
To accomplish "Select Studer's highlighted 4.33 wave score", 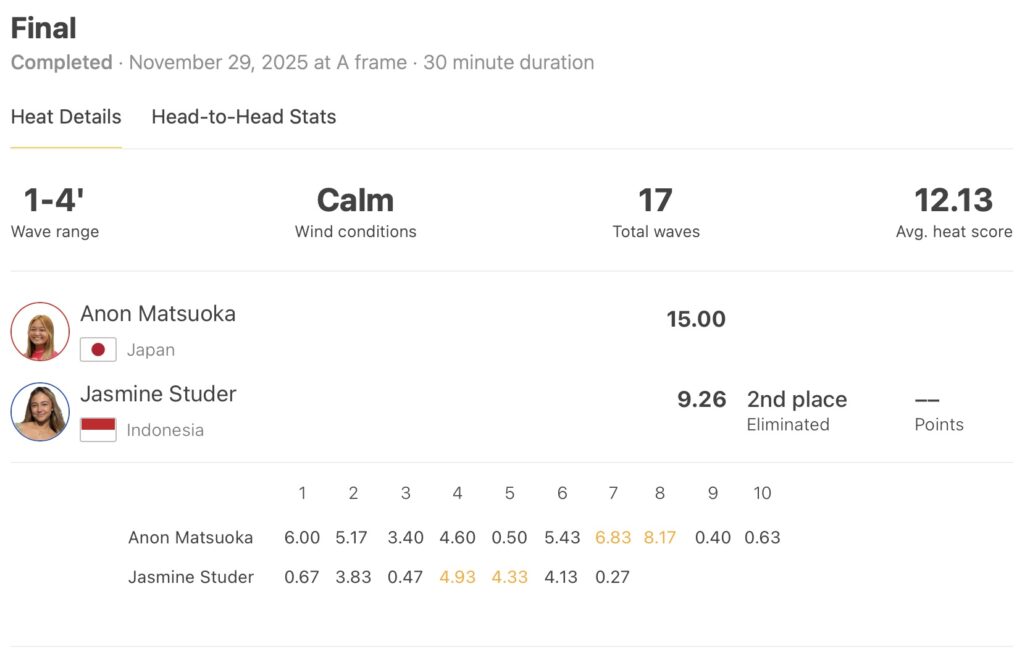I will [x=509, y=577].
